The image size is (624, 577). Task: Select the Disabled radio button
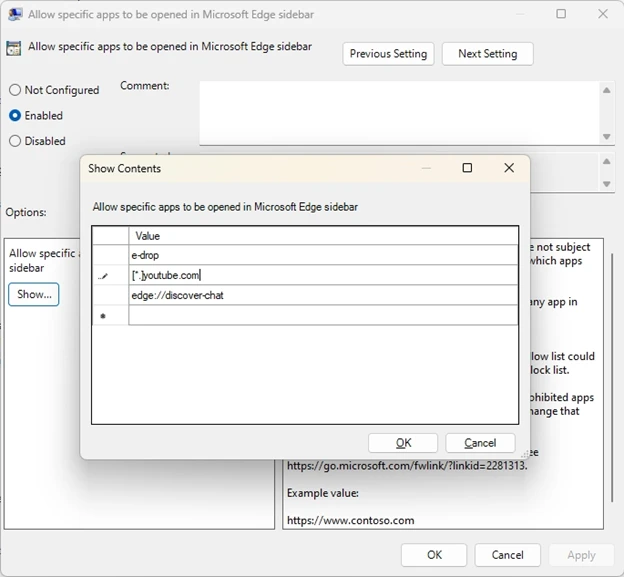[15, 141]
